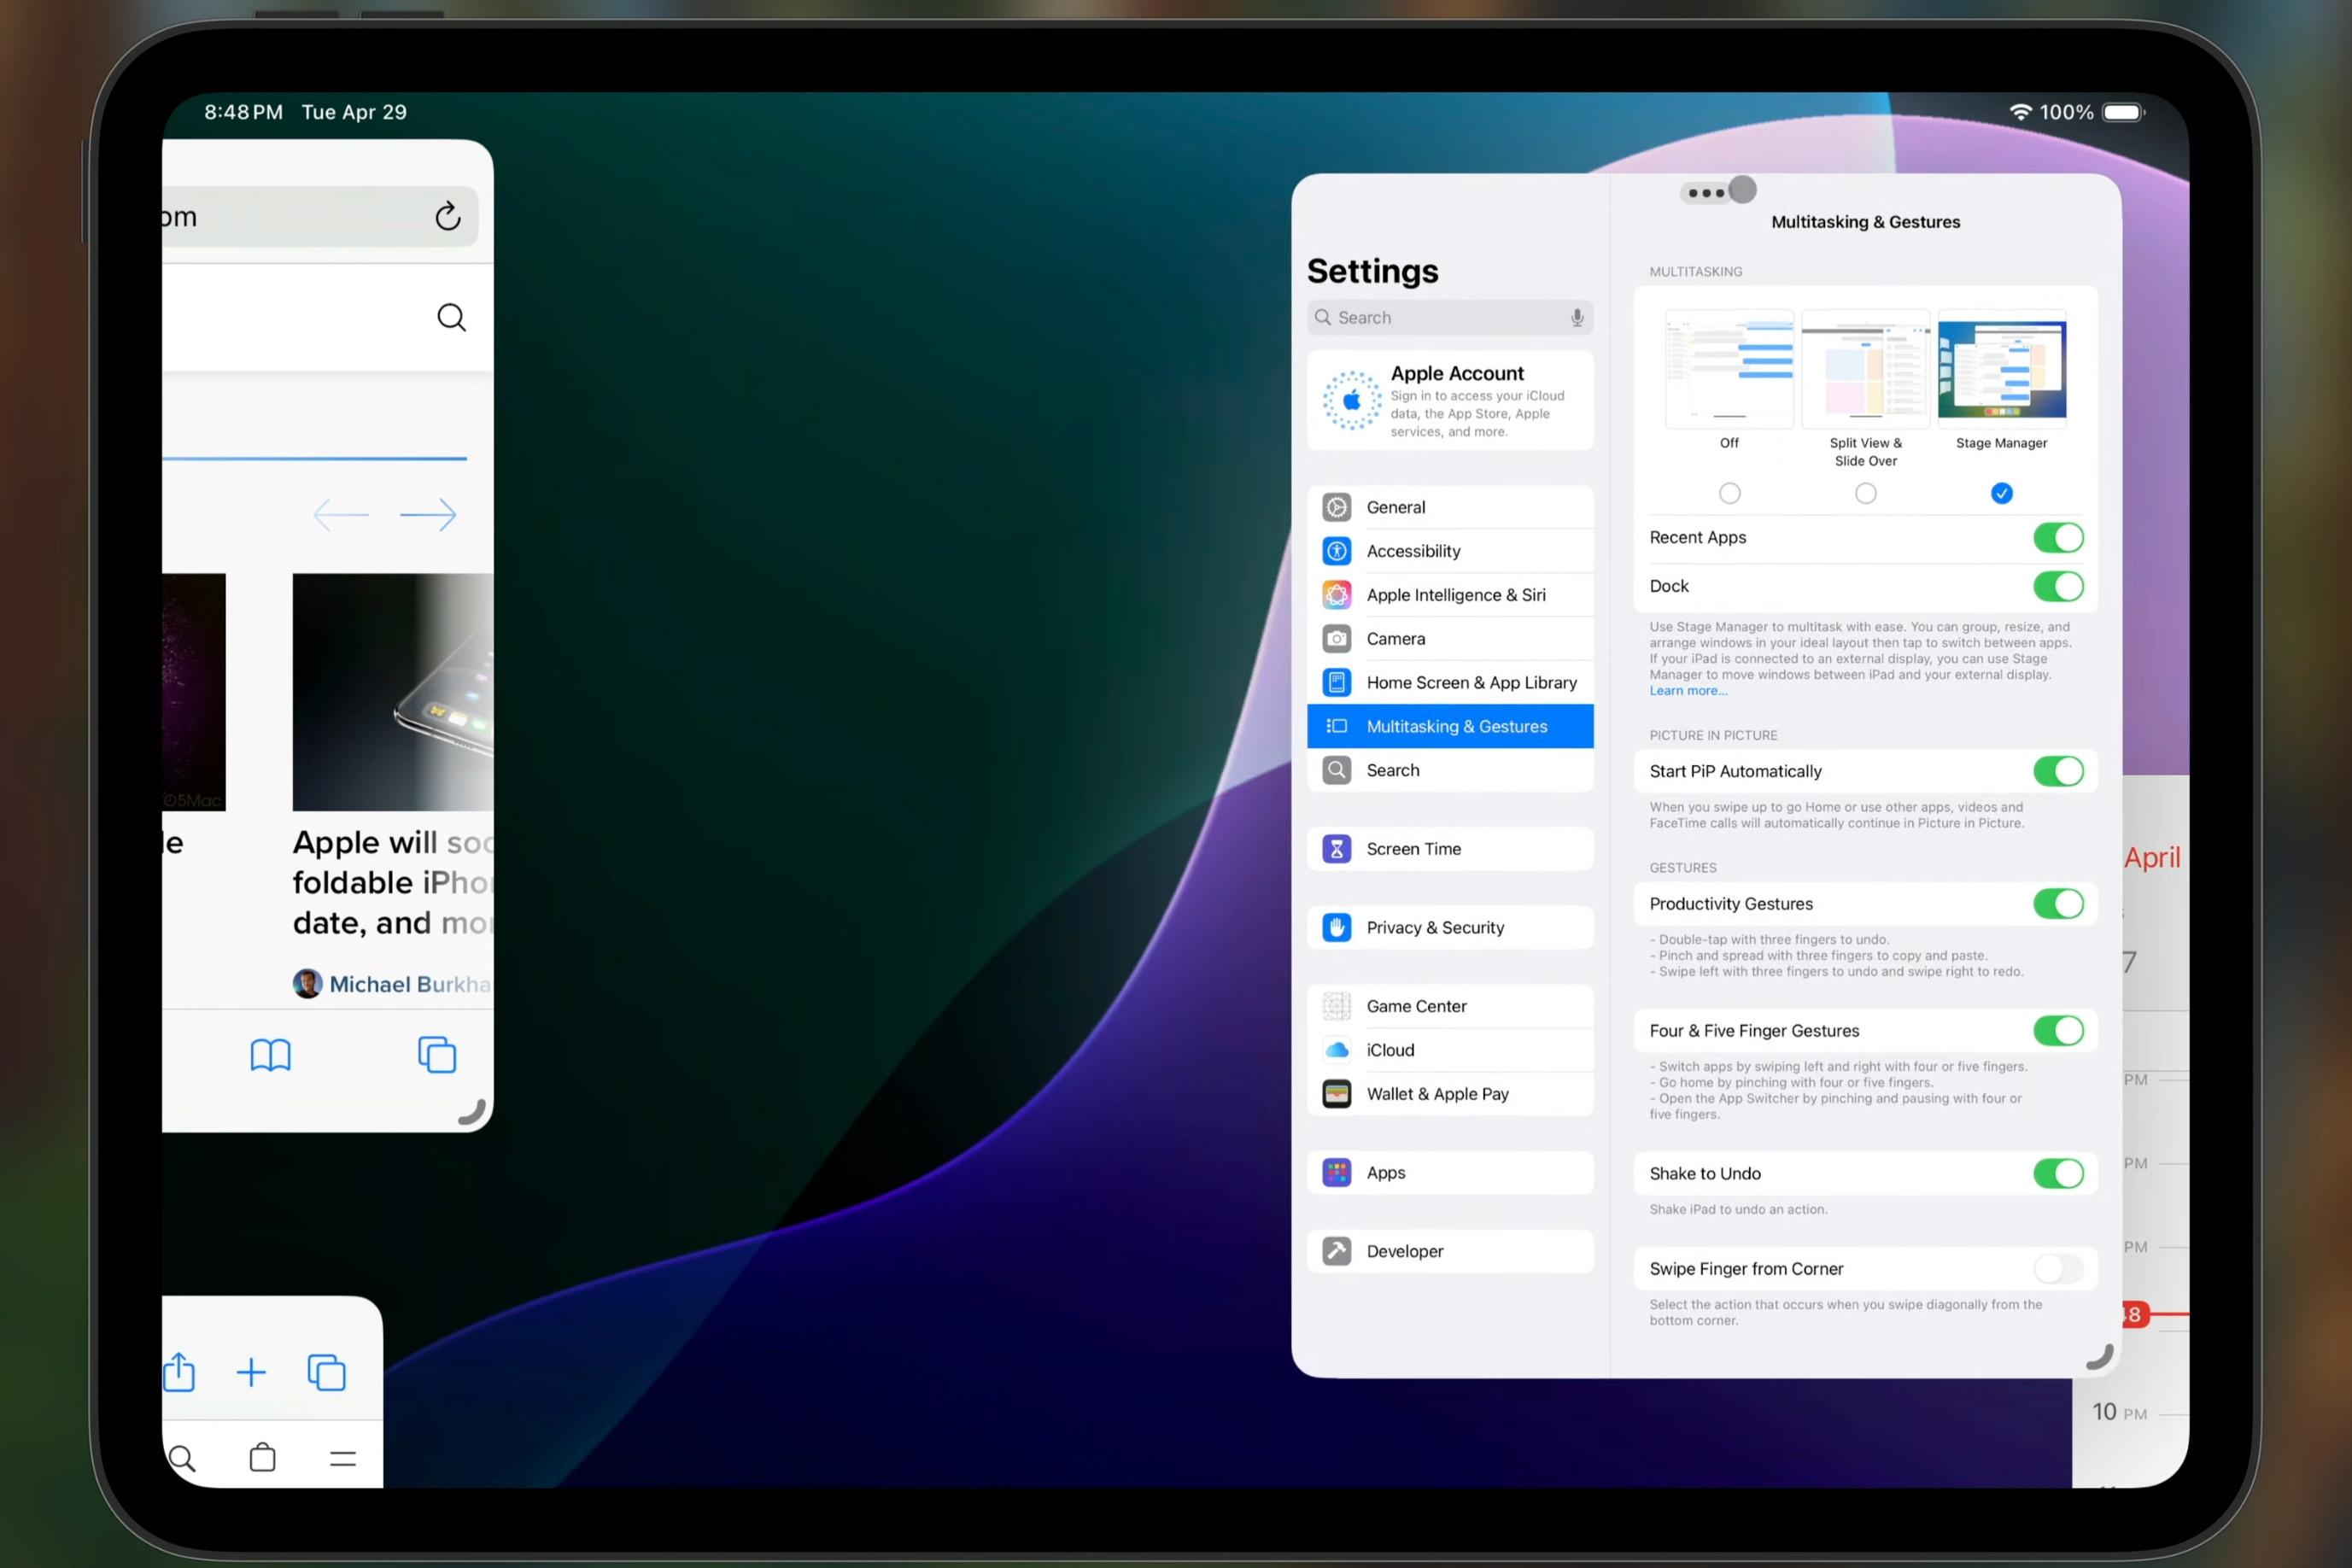Select Multitasking & Gestures in sidebar
The height and width of the screenshot is (1568, 2352).
pyautogui.click(x=1450, y=726)
